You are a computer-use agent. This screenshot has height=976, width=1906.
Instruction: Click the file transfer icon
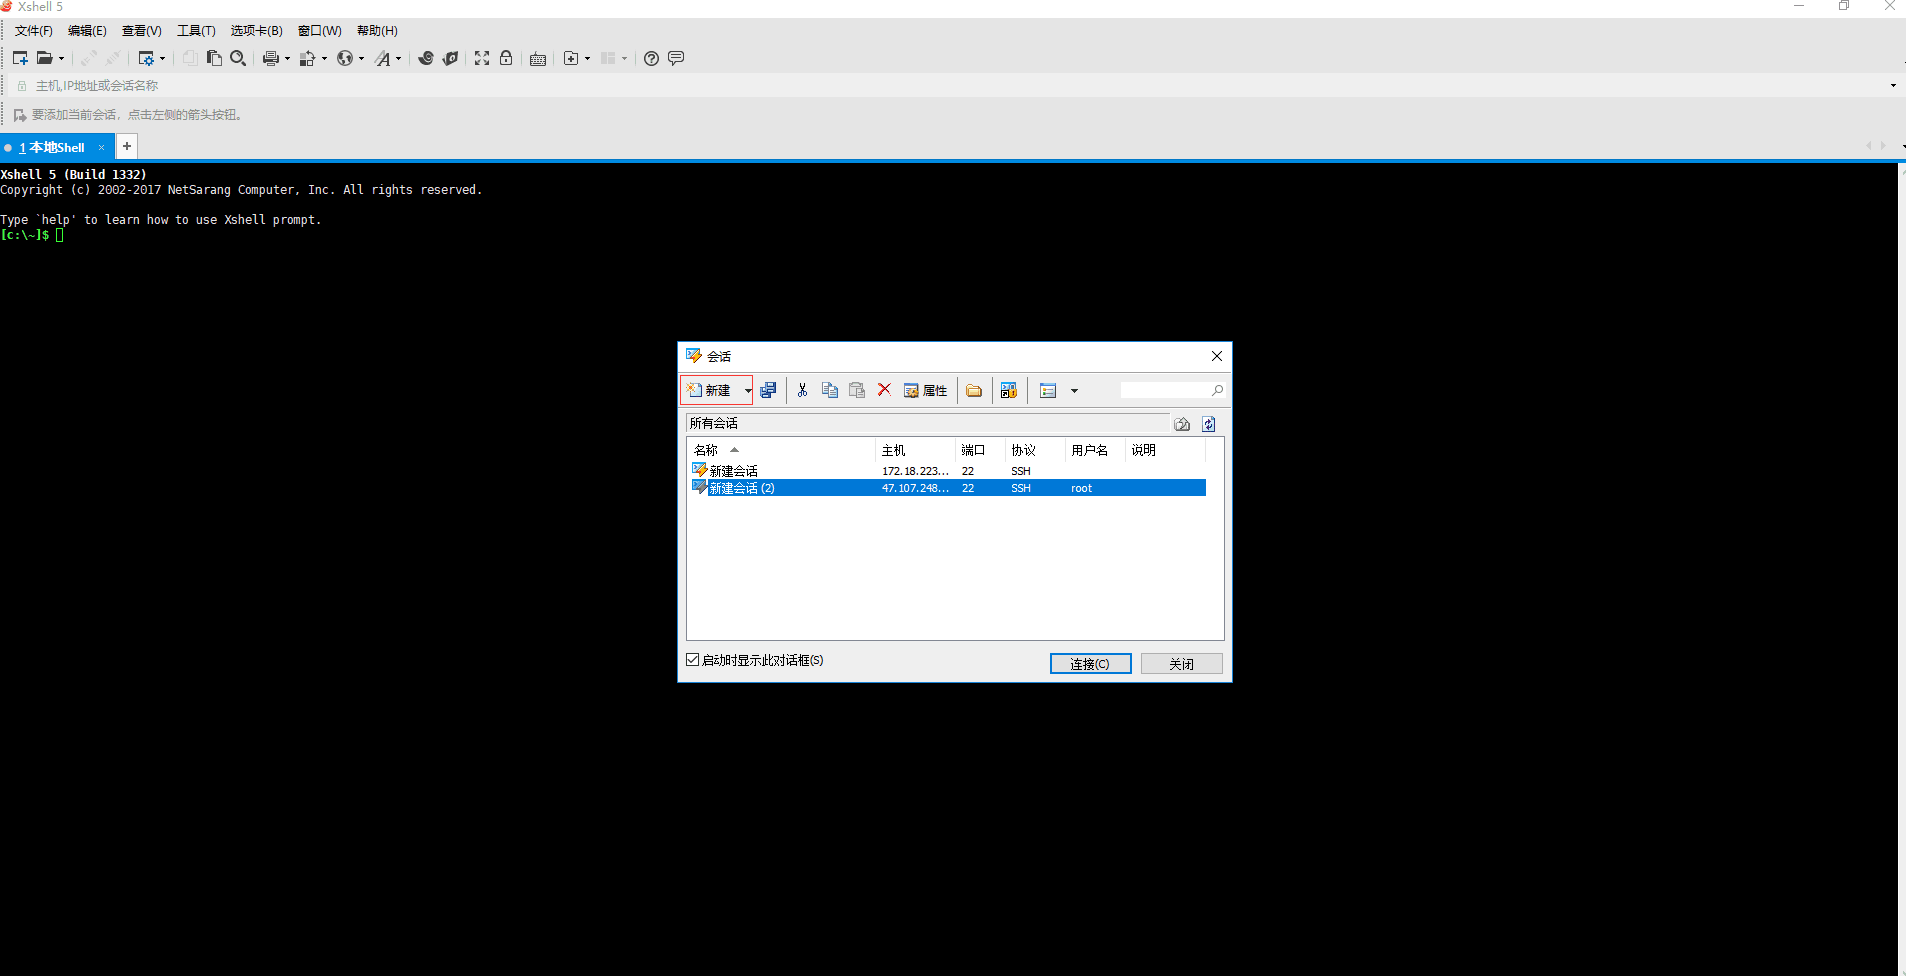[x=308, y=58]
